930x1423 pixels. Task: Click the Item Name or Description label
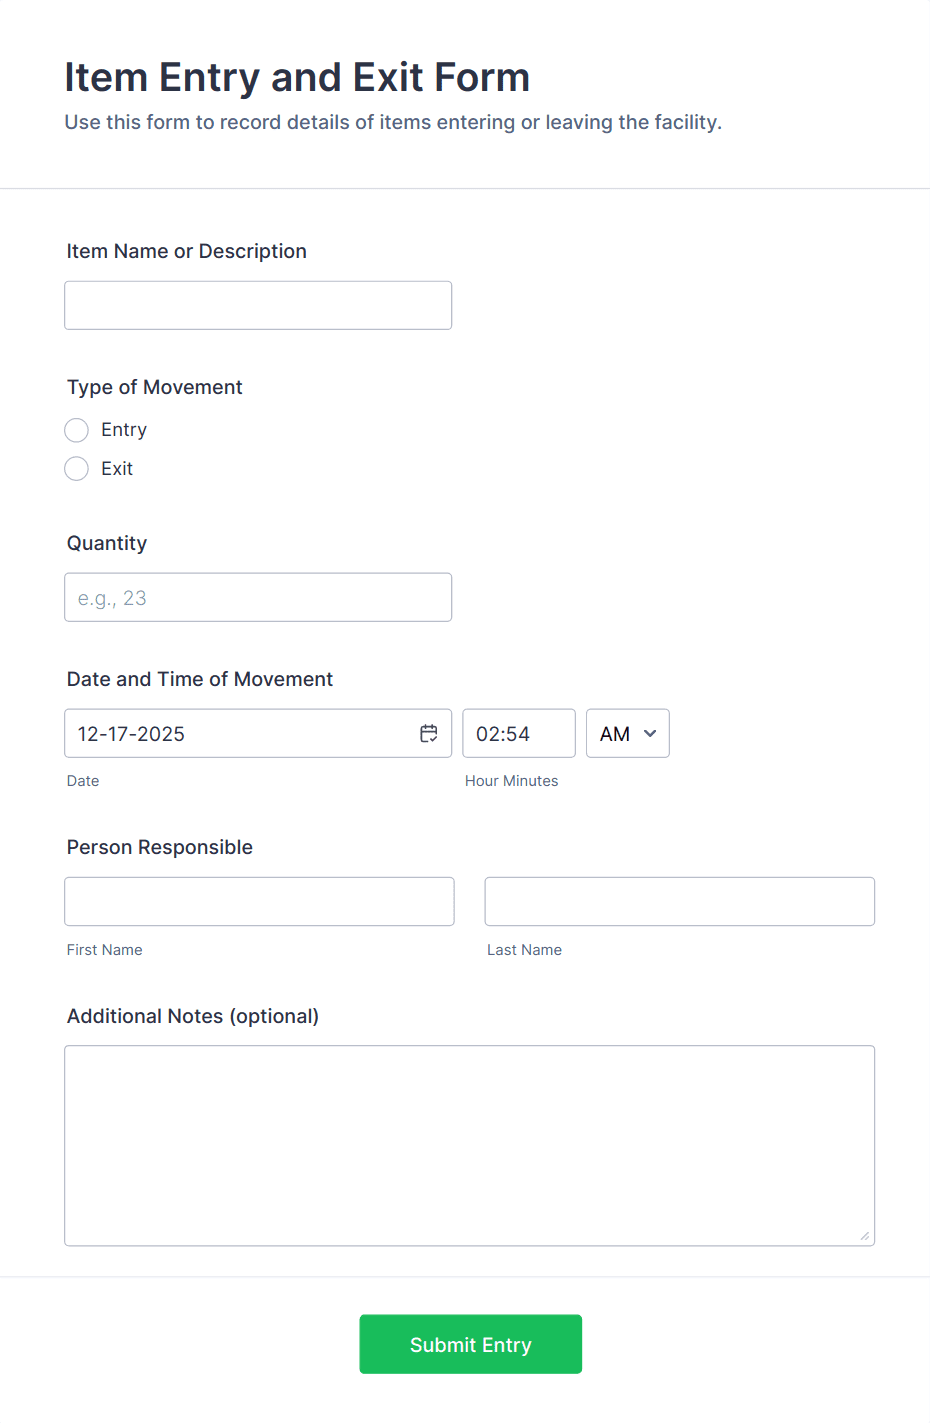click(187, 251)
